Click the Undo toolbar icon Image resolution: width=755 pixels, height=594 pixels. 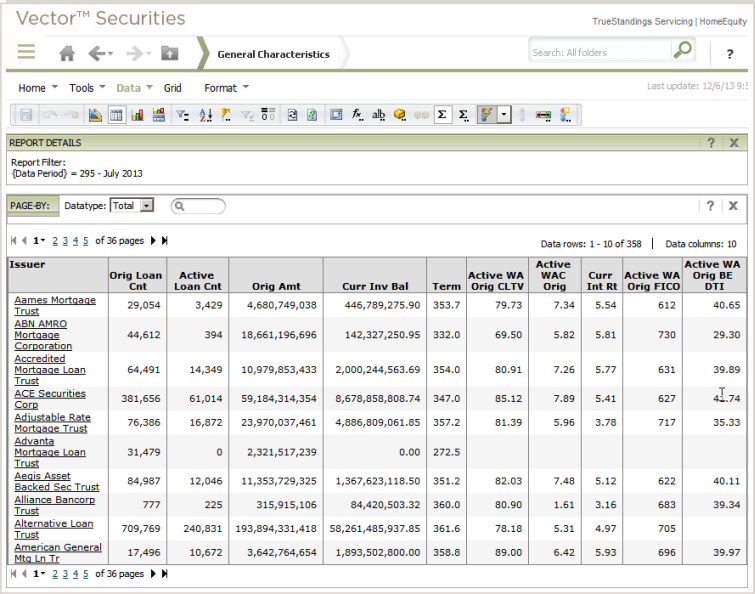click(x=50, y=115)
